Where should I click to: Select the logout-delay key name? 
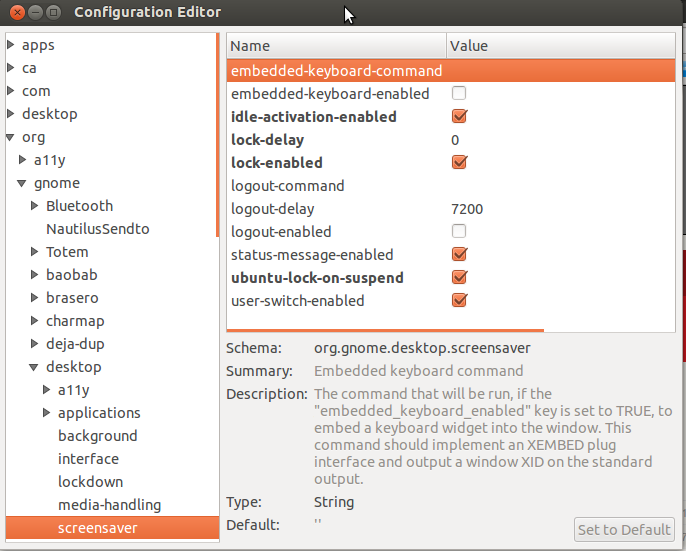273,209
